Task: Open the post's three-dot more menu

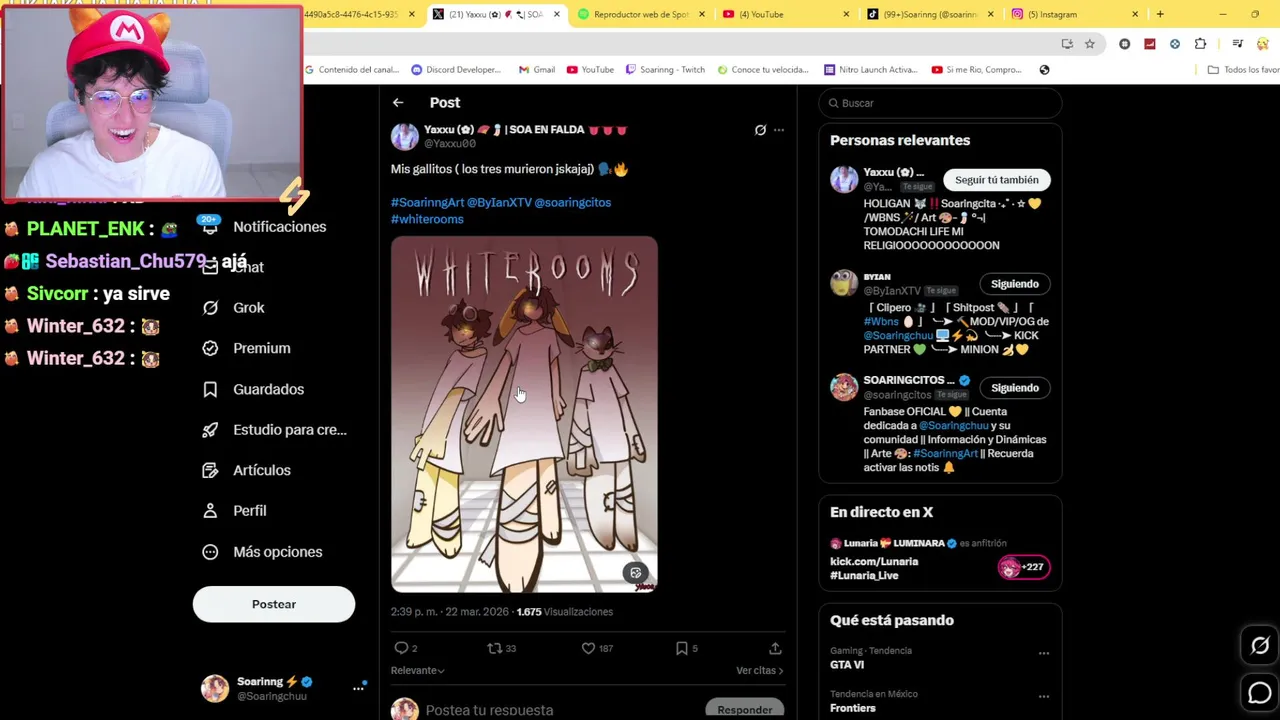Action: 779,130
